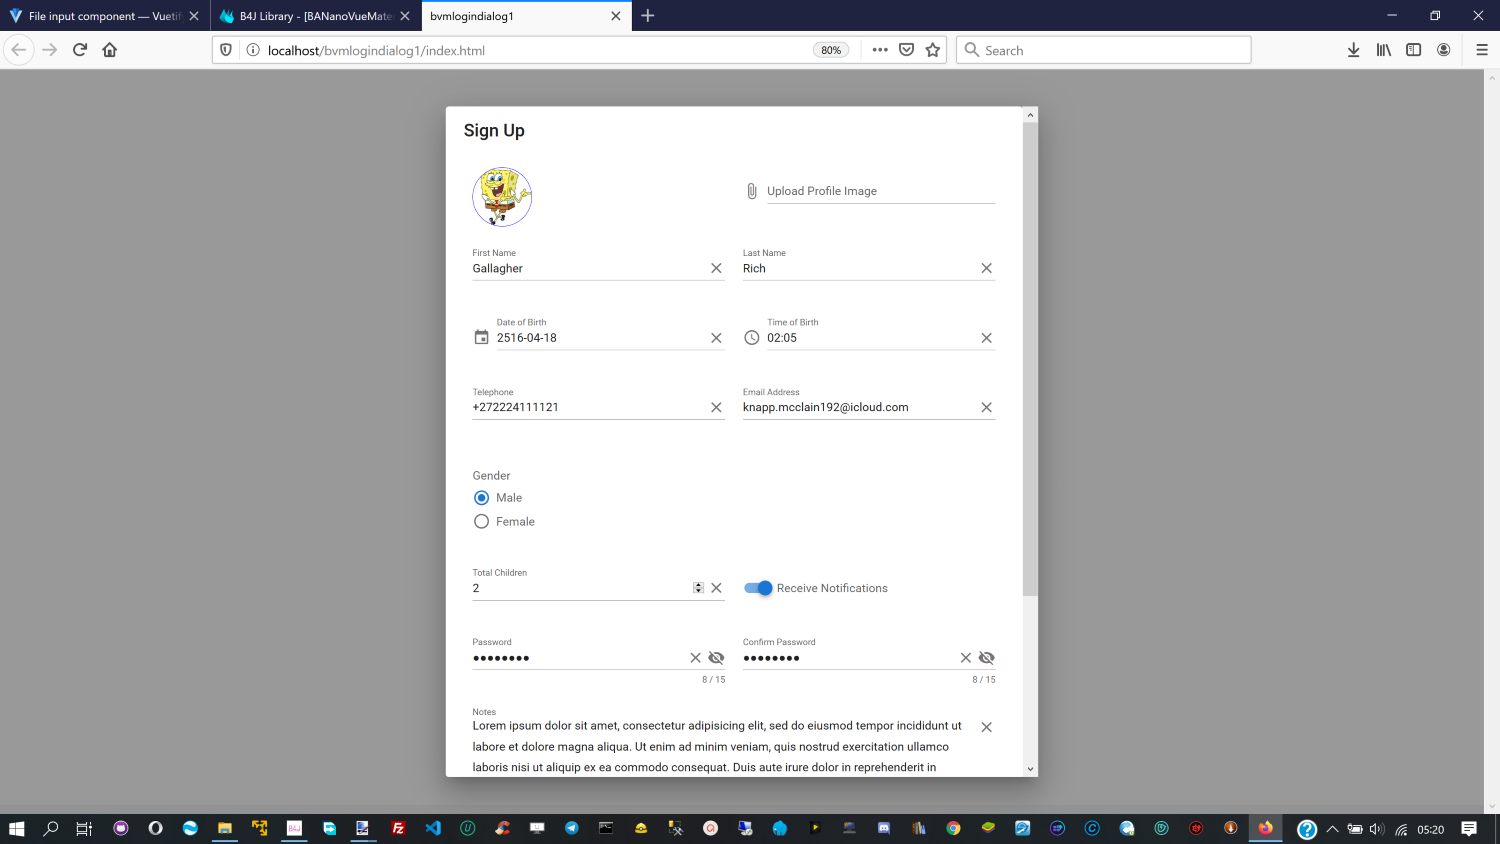The height and width of the screenshot is (844, 1500).
Task: Go to the browser home page
Action: 110,50
